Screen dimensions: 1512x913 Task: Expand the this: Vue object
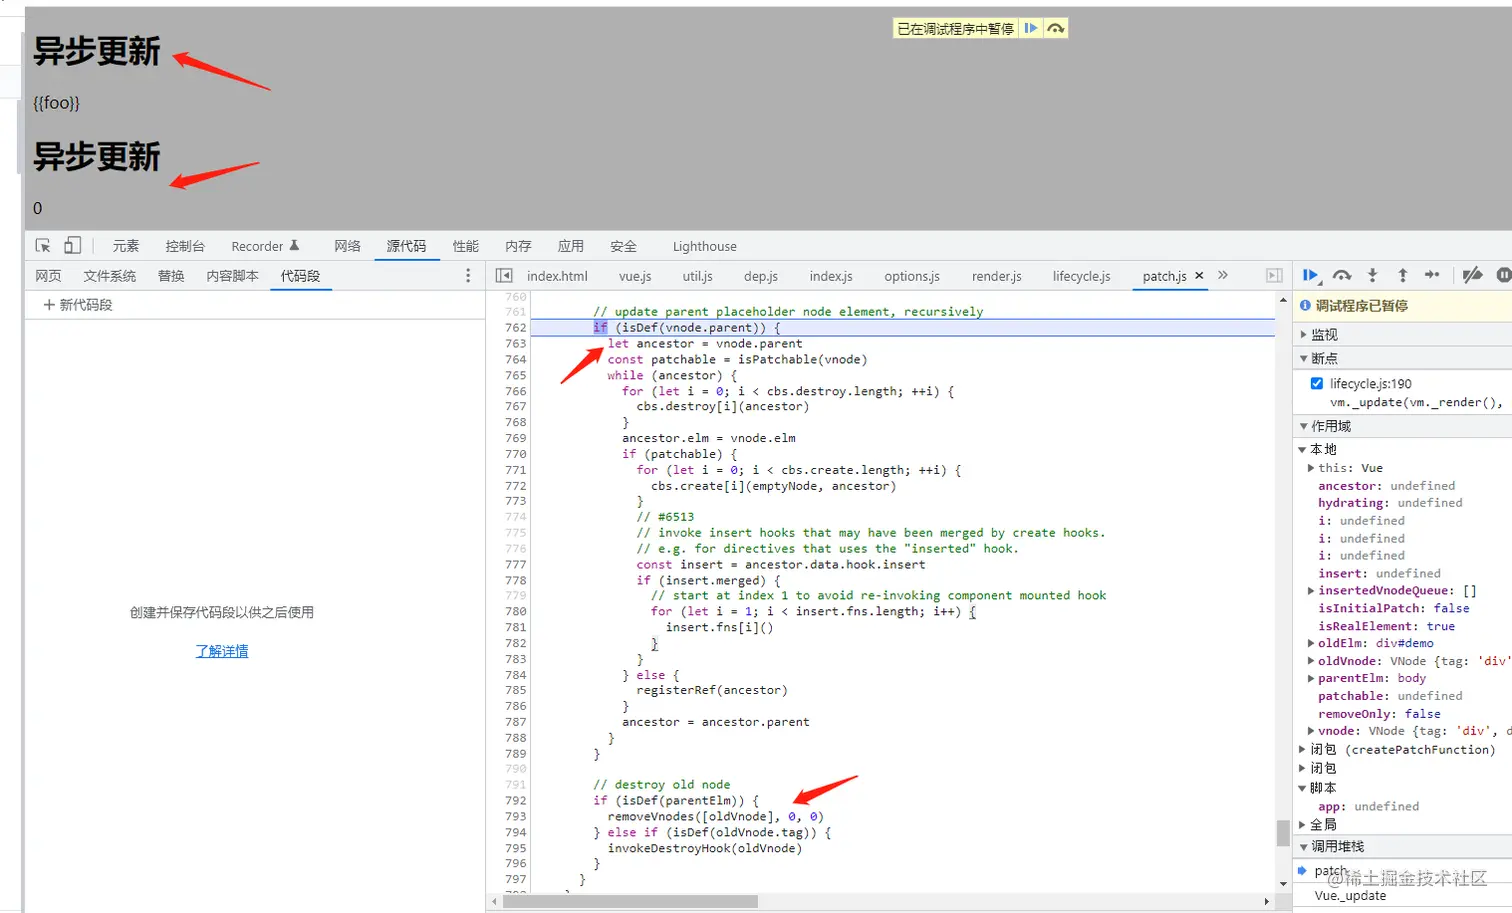[x=1311, y=467]
